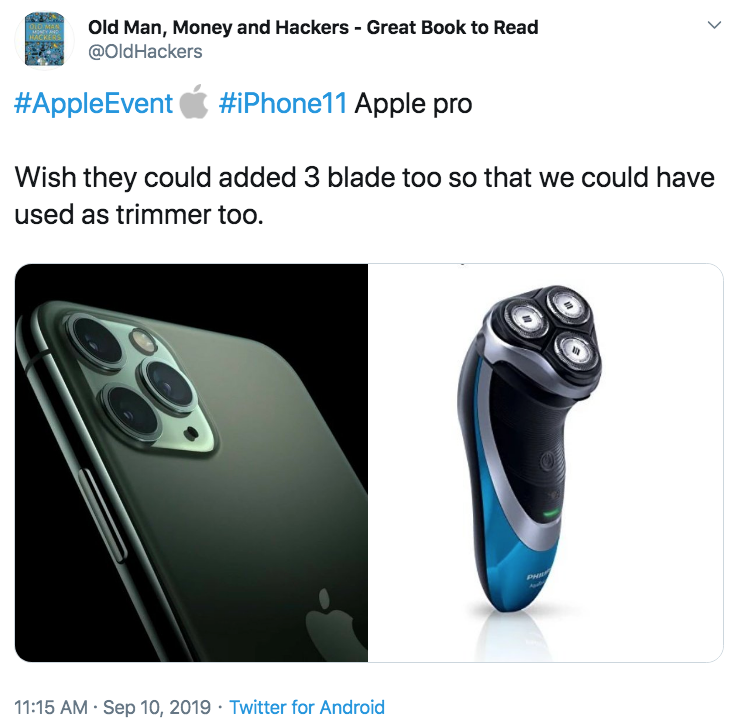Viewport: 732px width, 728px height.
Task: Click the 11:15 AM timestamp
Action: coord(51,707)
